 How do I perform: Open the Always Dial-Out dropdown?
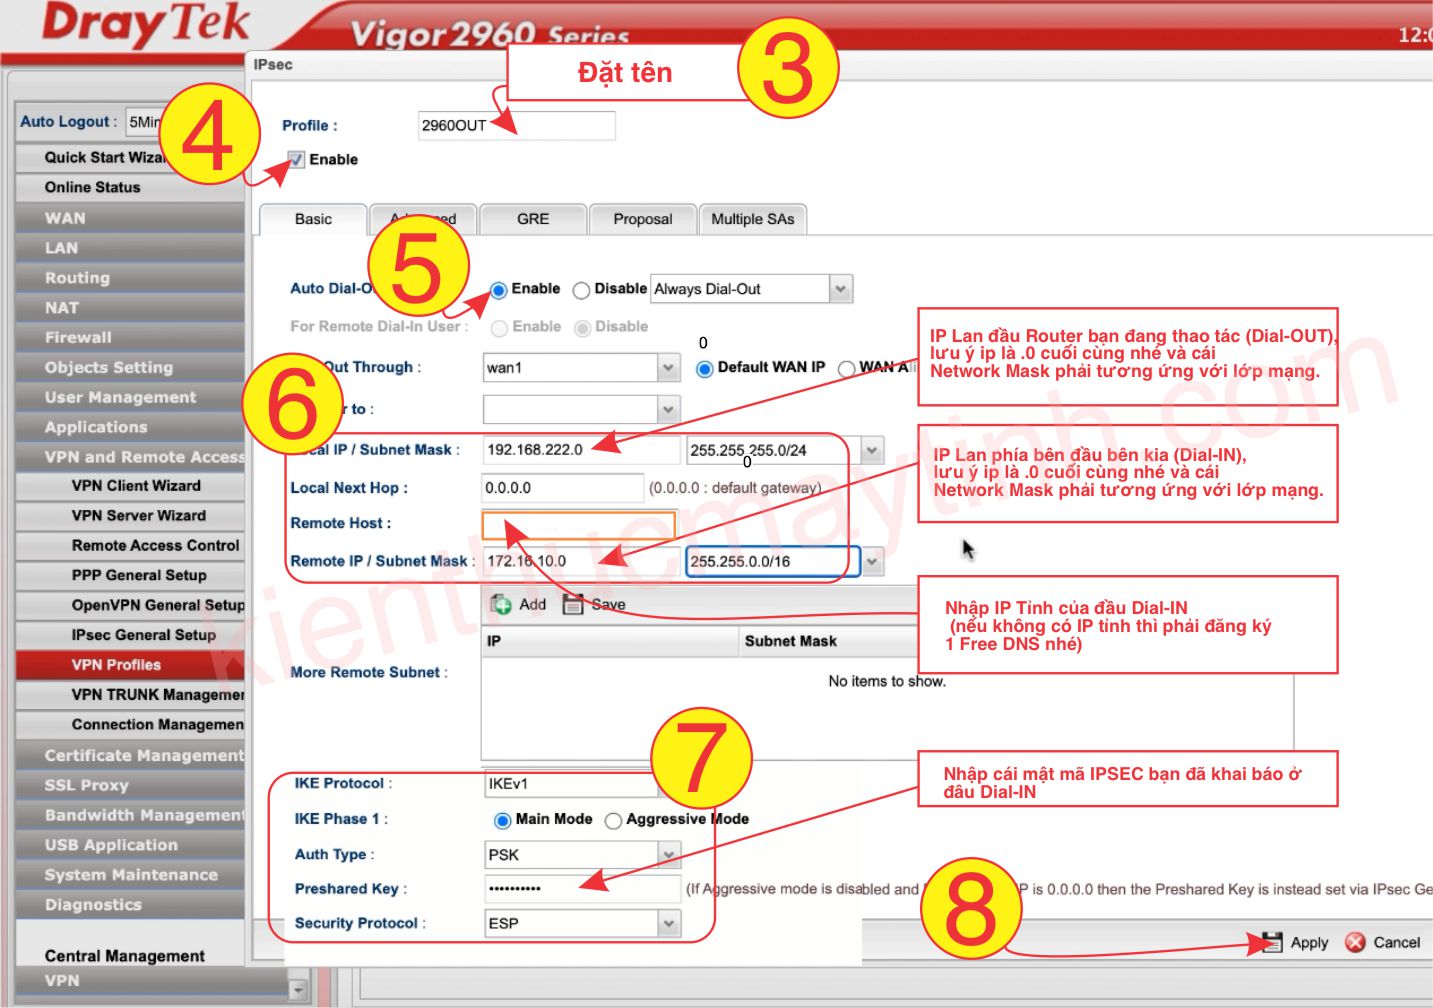tap(840, 289)
